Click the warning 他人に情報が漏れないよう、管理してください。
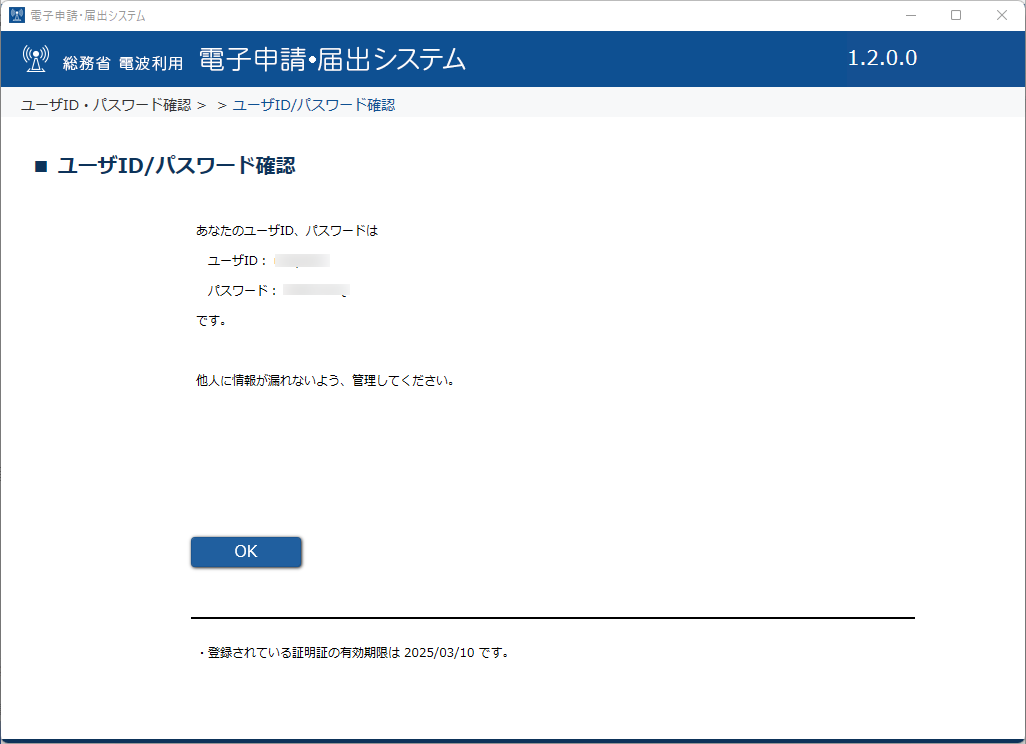 (x=325, y=381)
